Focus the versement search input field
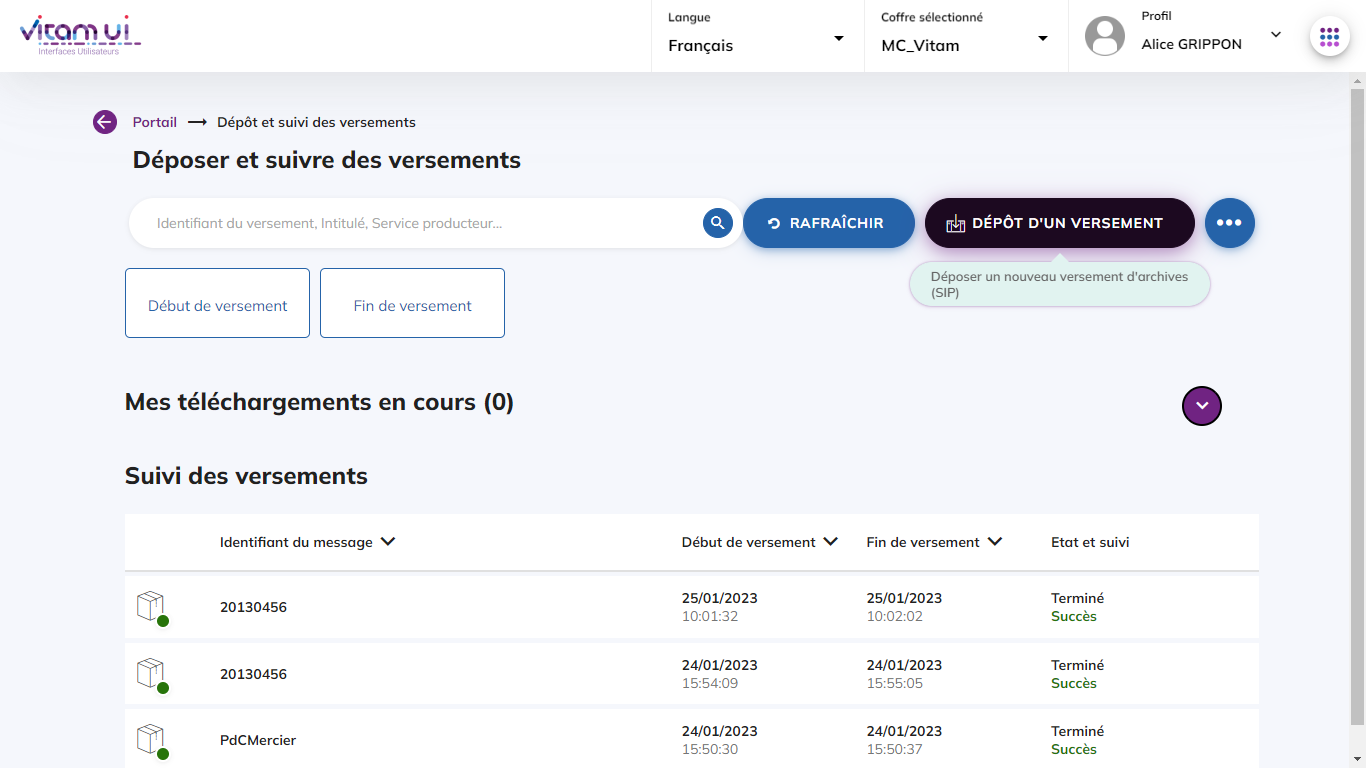The width and height of the screenshot is (1366, 768). pyautogui.click(x=420, y=223)
